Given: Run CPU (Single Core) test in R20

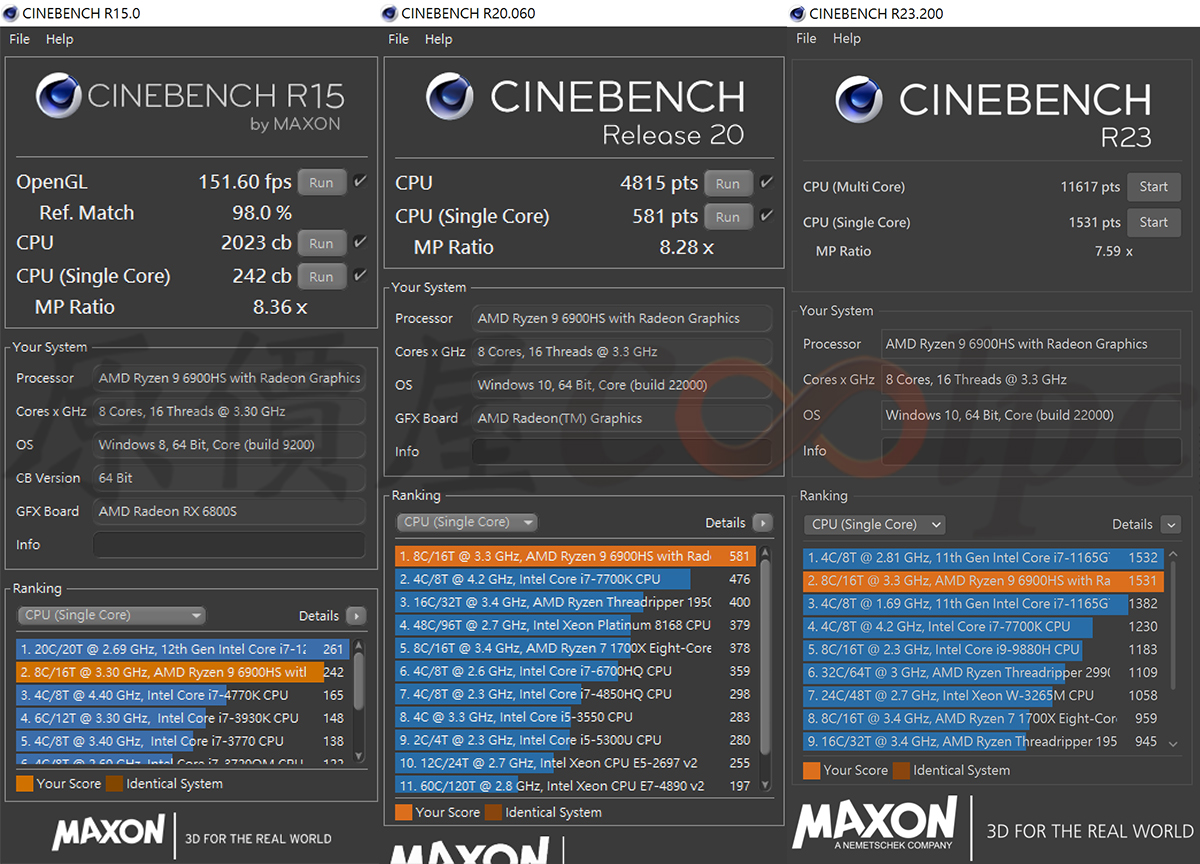Looking at the screenshot, I should (728, 217).
